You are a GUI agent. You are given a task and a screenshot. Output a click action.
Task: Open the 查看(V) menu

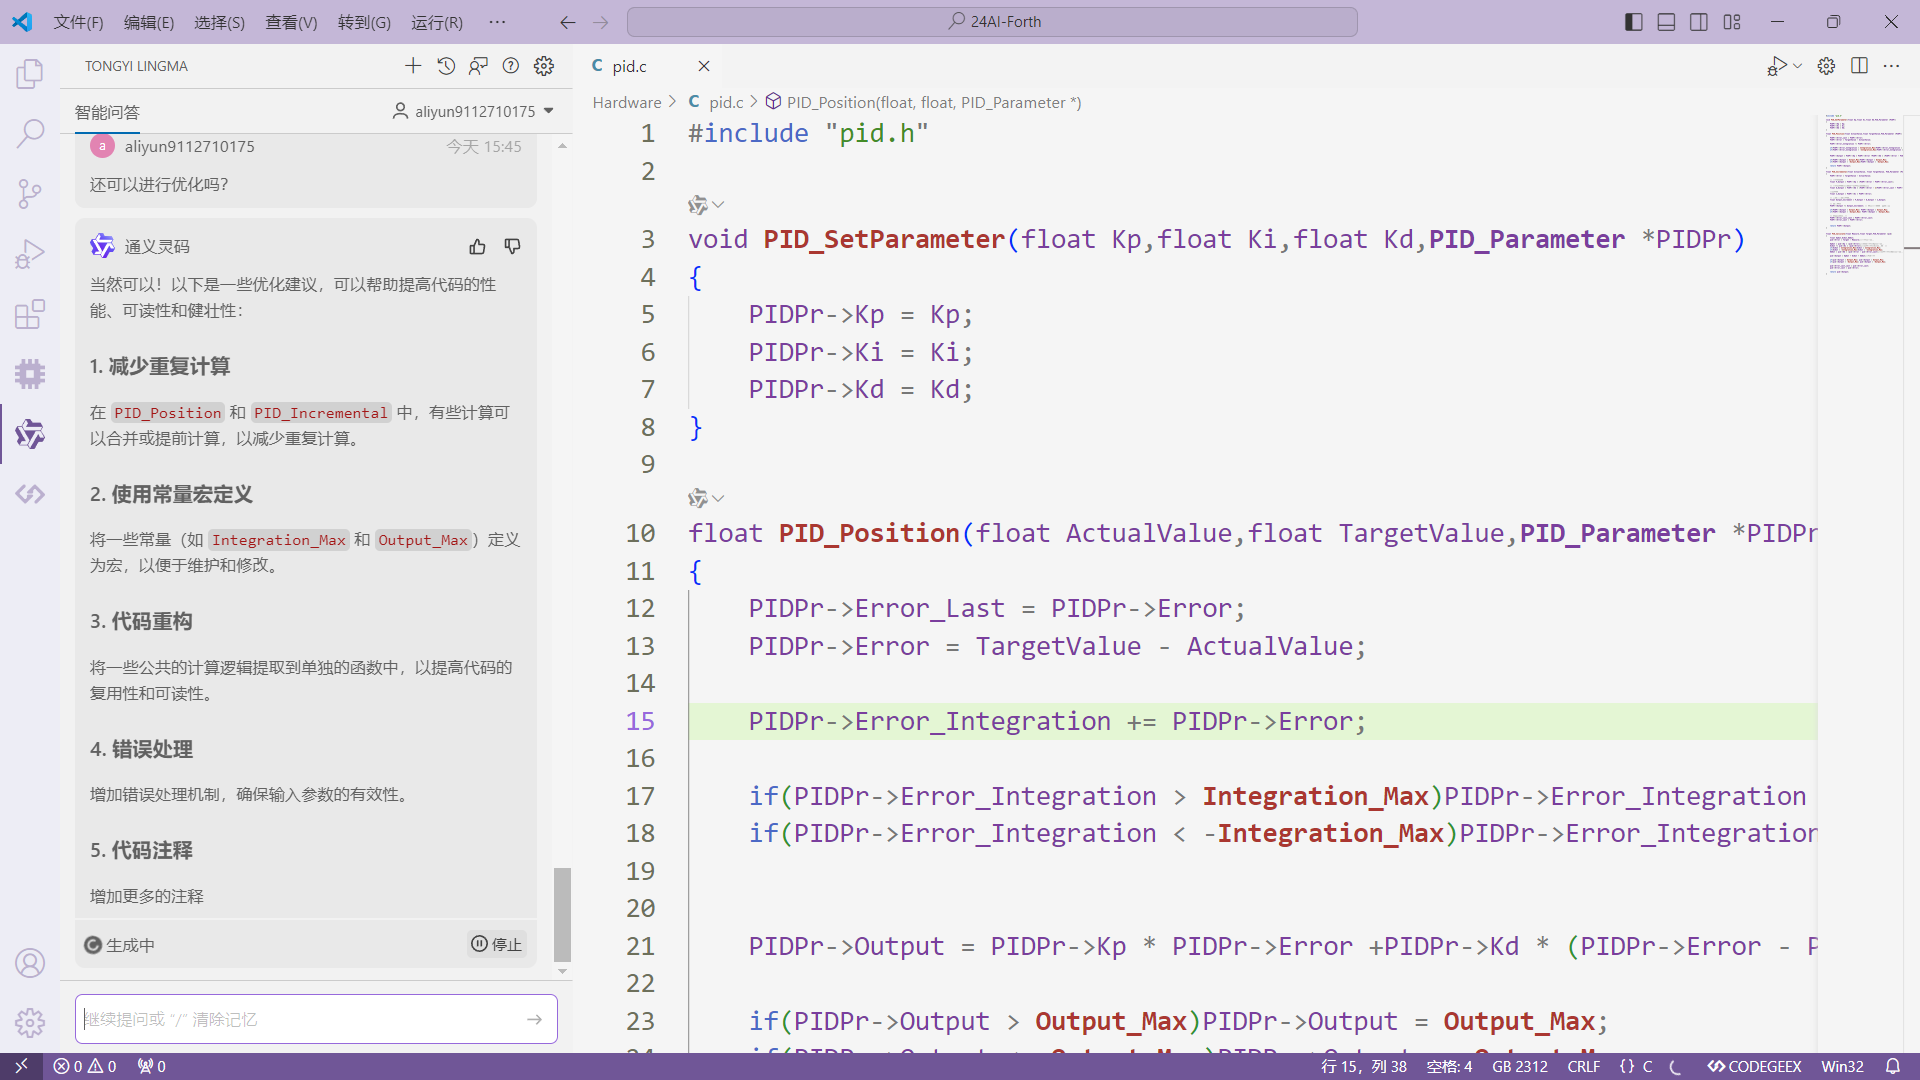[x=291, y=22]
